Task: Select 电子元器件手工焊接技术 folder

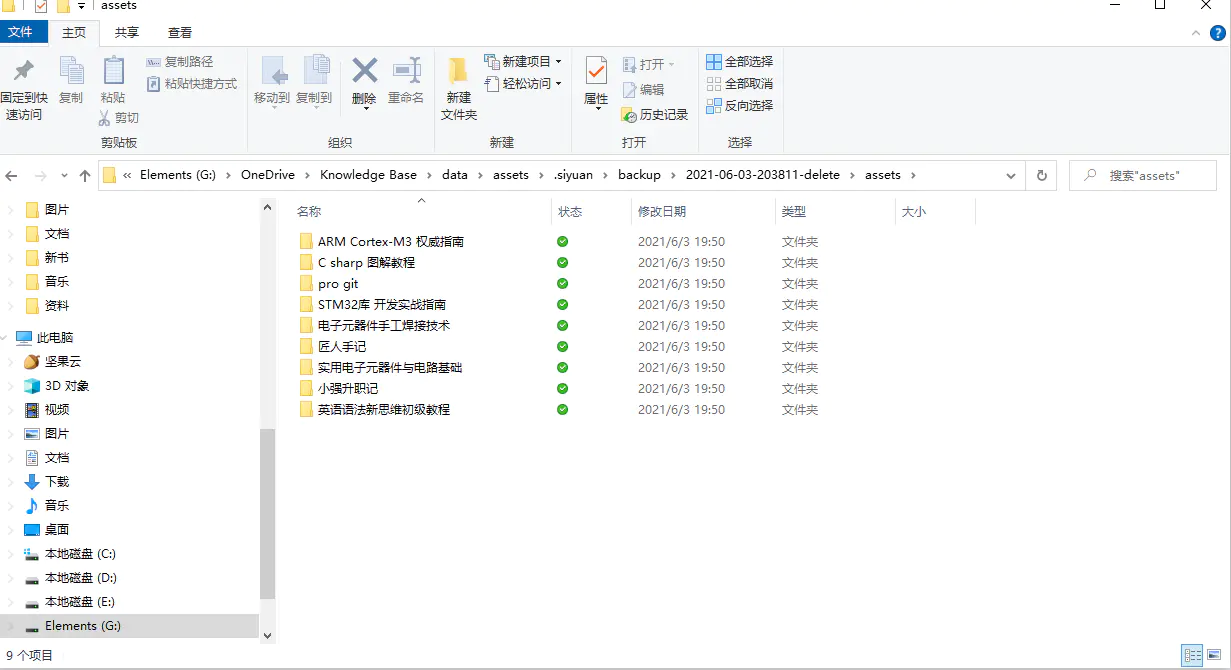Action: click(x=384, y=326)
